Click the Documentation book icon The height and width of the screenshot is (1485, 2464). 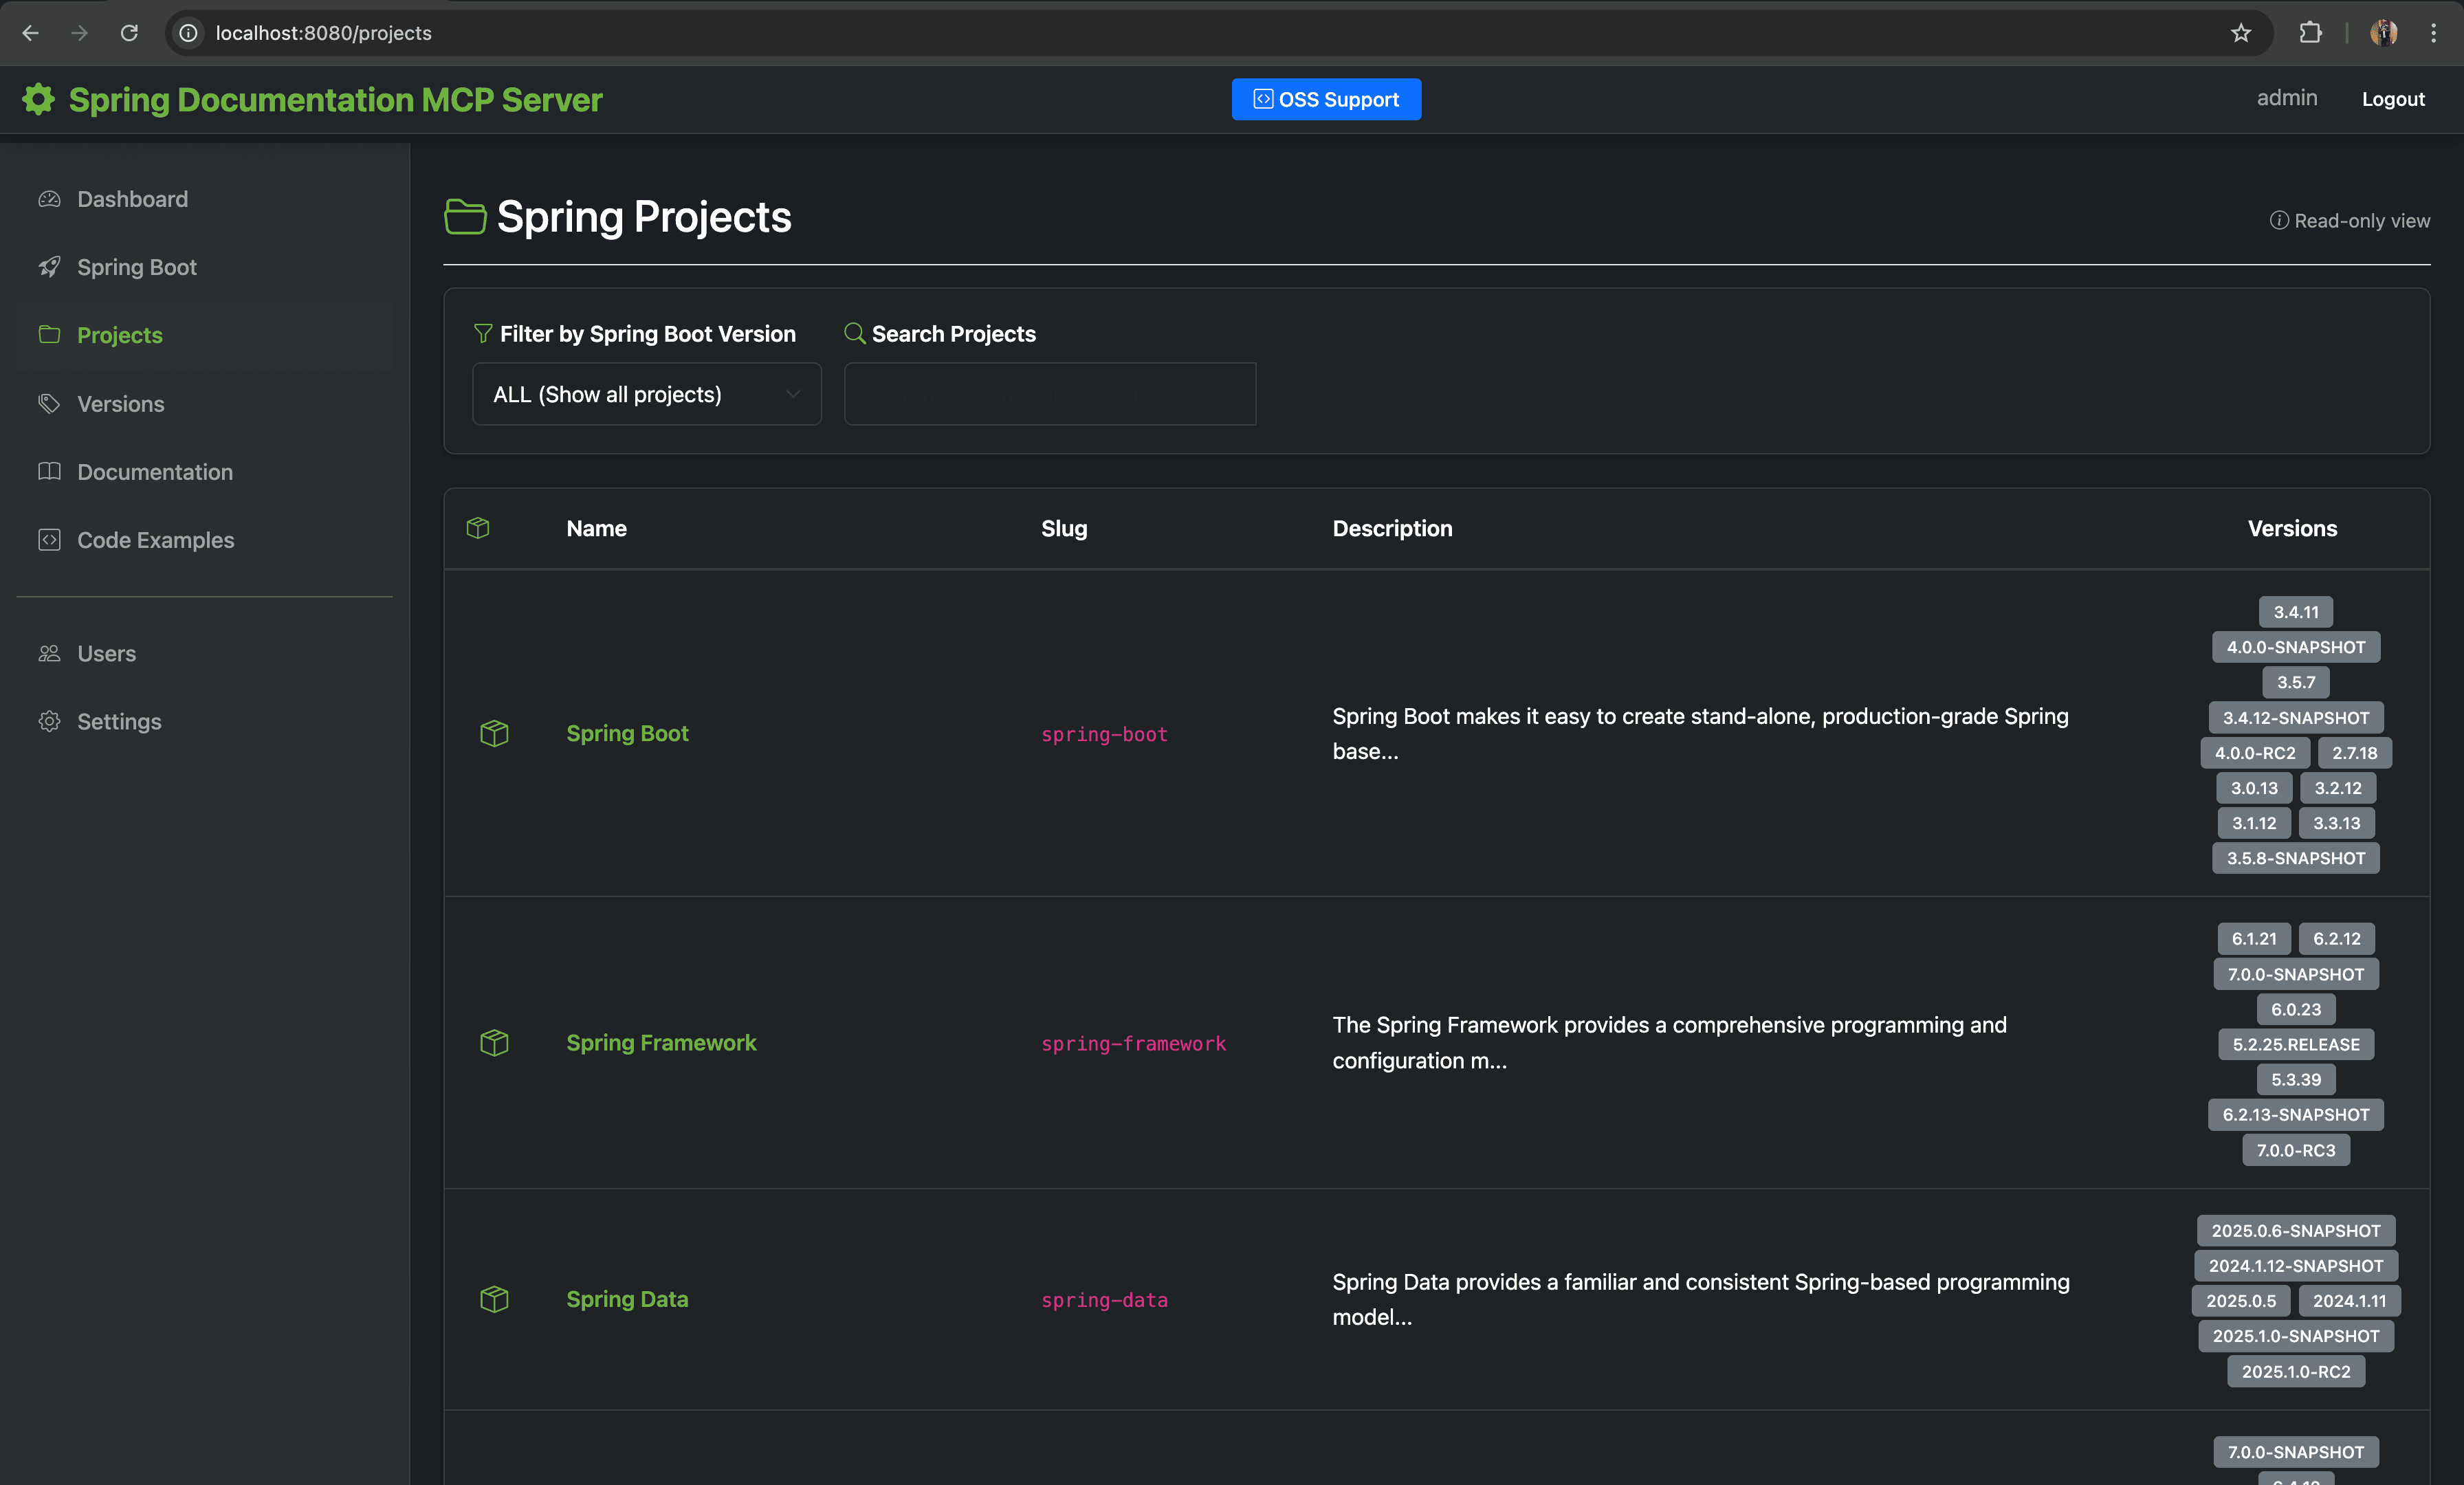[49, 471]
